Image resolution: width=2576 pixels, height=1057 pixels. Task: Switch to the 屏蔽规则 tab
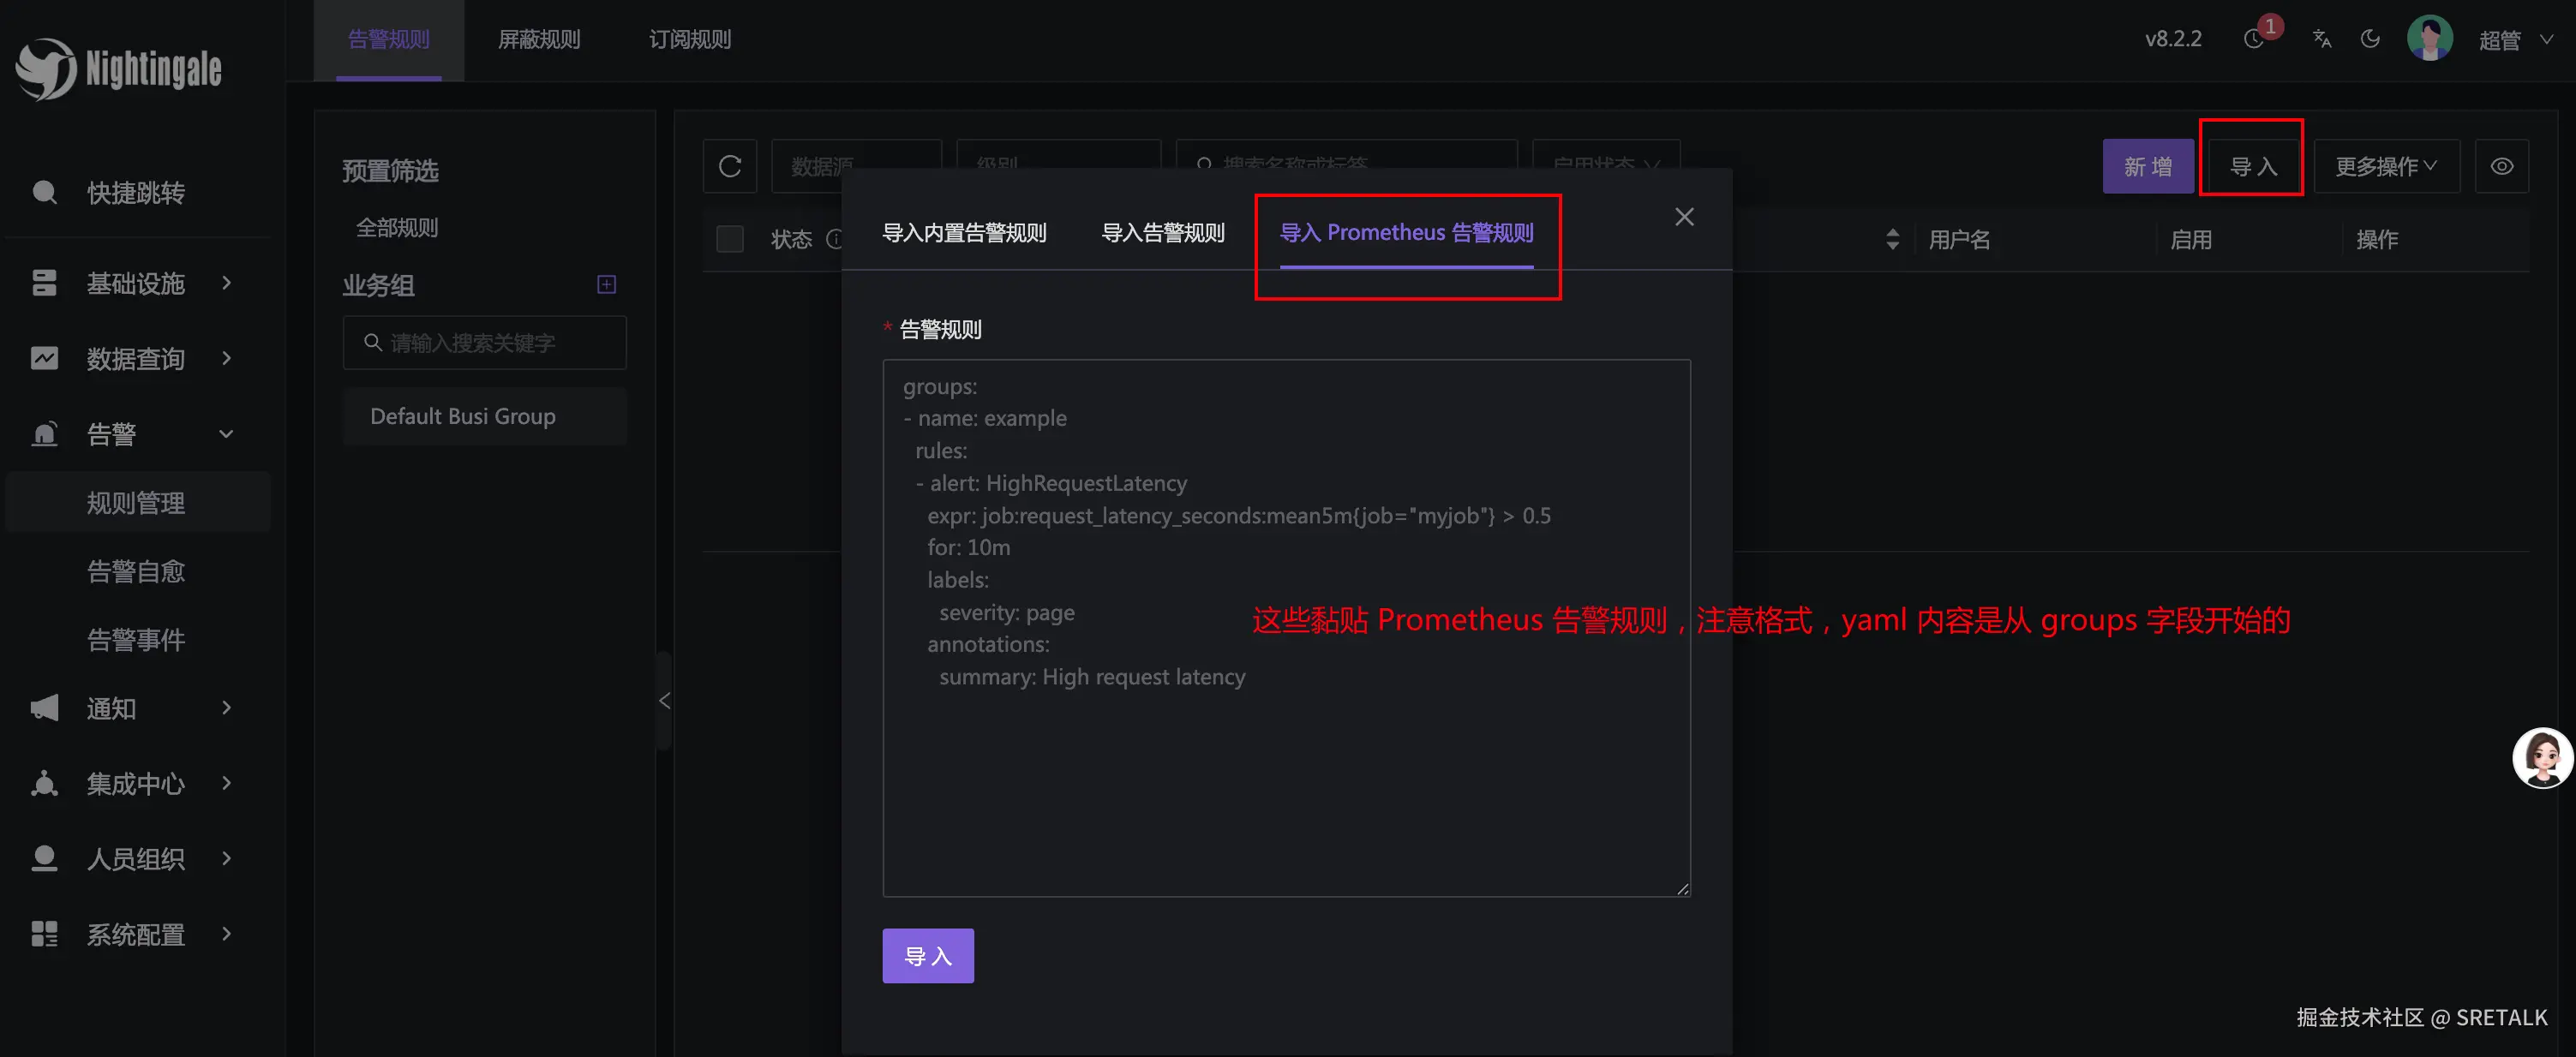[x=539, y=39]
